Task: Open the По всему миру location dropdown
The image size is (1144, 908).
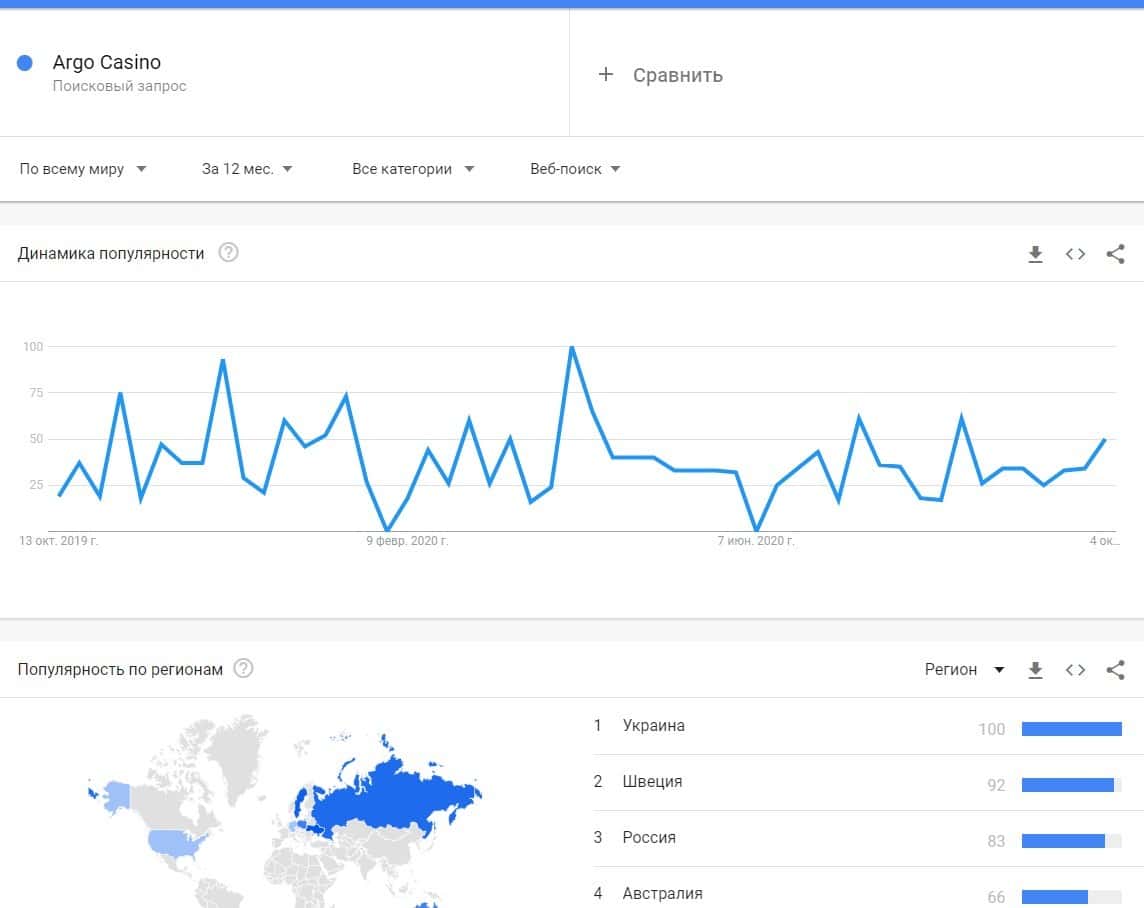Action: (83, 169)
